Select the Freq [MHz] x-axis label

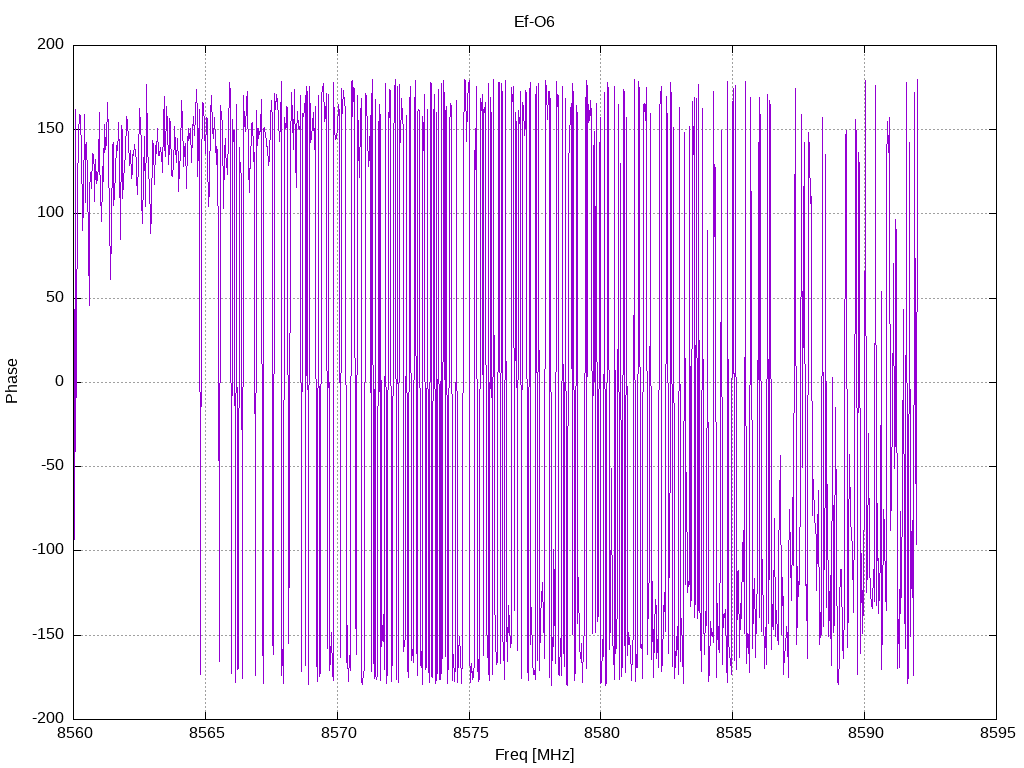534,755
